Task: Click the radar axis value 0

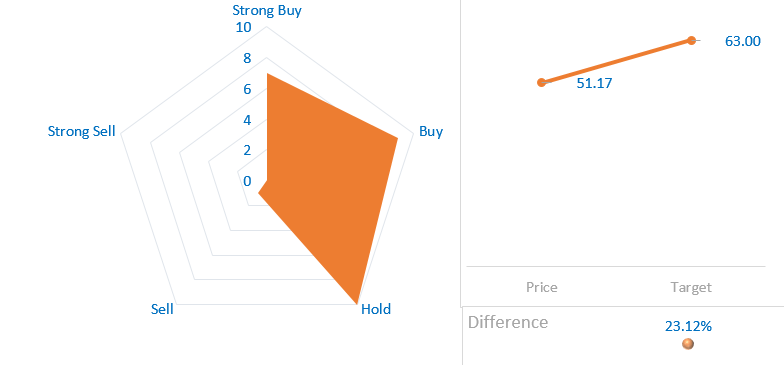Action: (248, 181)
